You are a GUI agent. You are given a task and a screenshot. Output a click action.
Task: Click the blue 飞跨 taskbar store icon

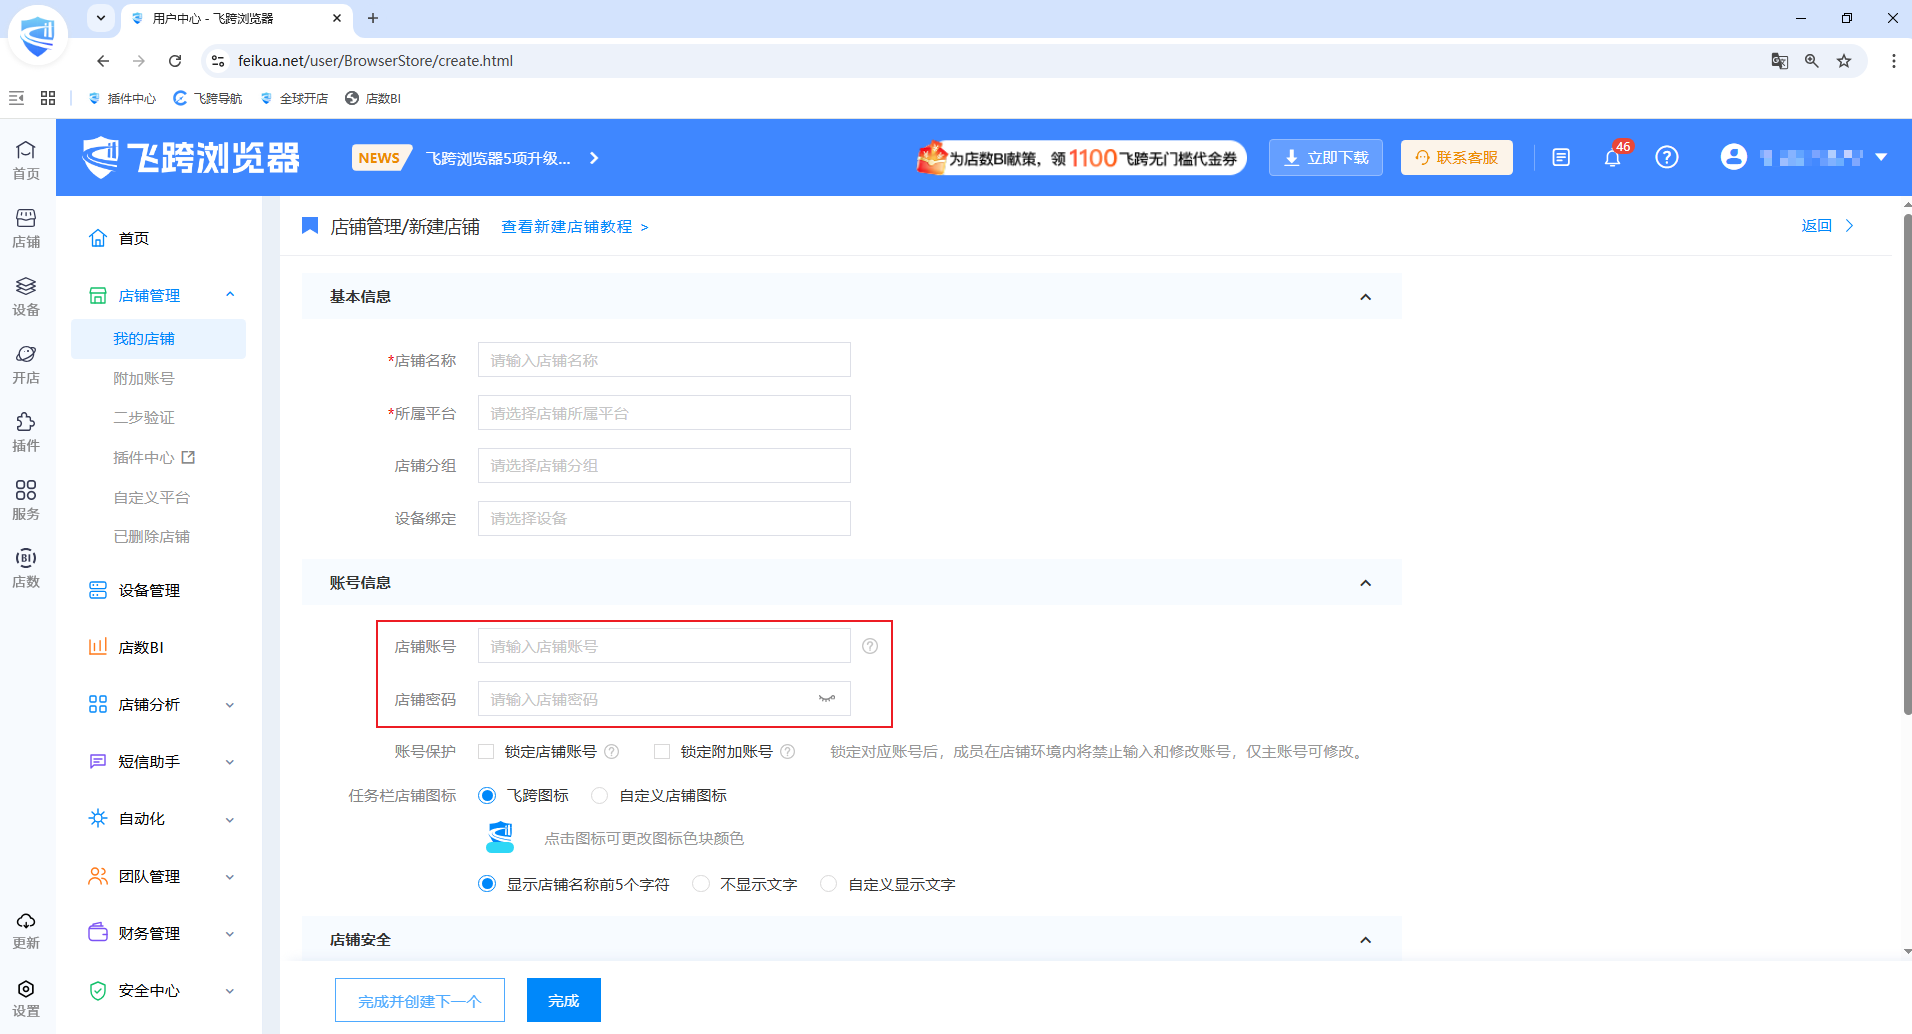500,837
